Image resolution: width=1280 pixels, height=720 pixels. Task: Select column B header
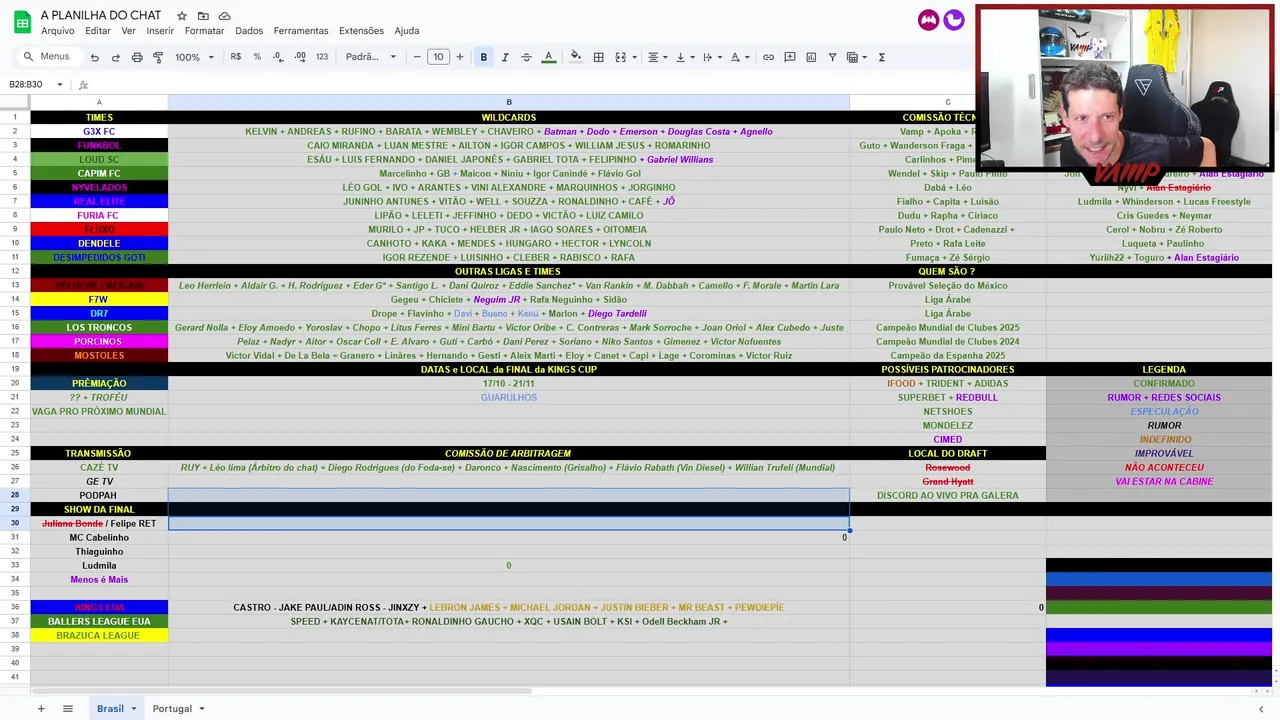point(509,102)
